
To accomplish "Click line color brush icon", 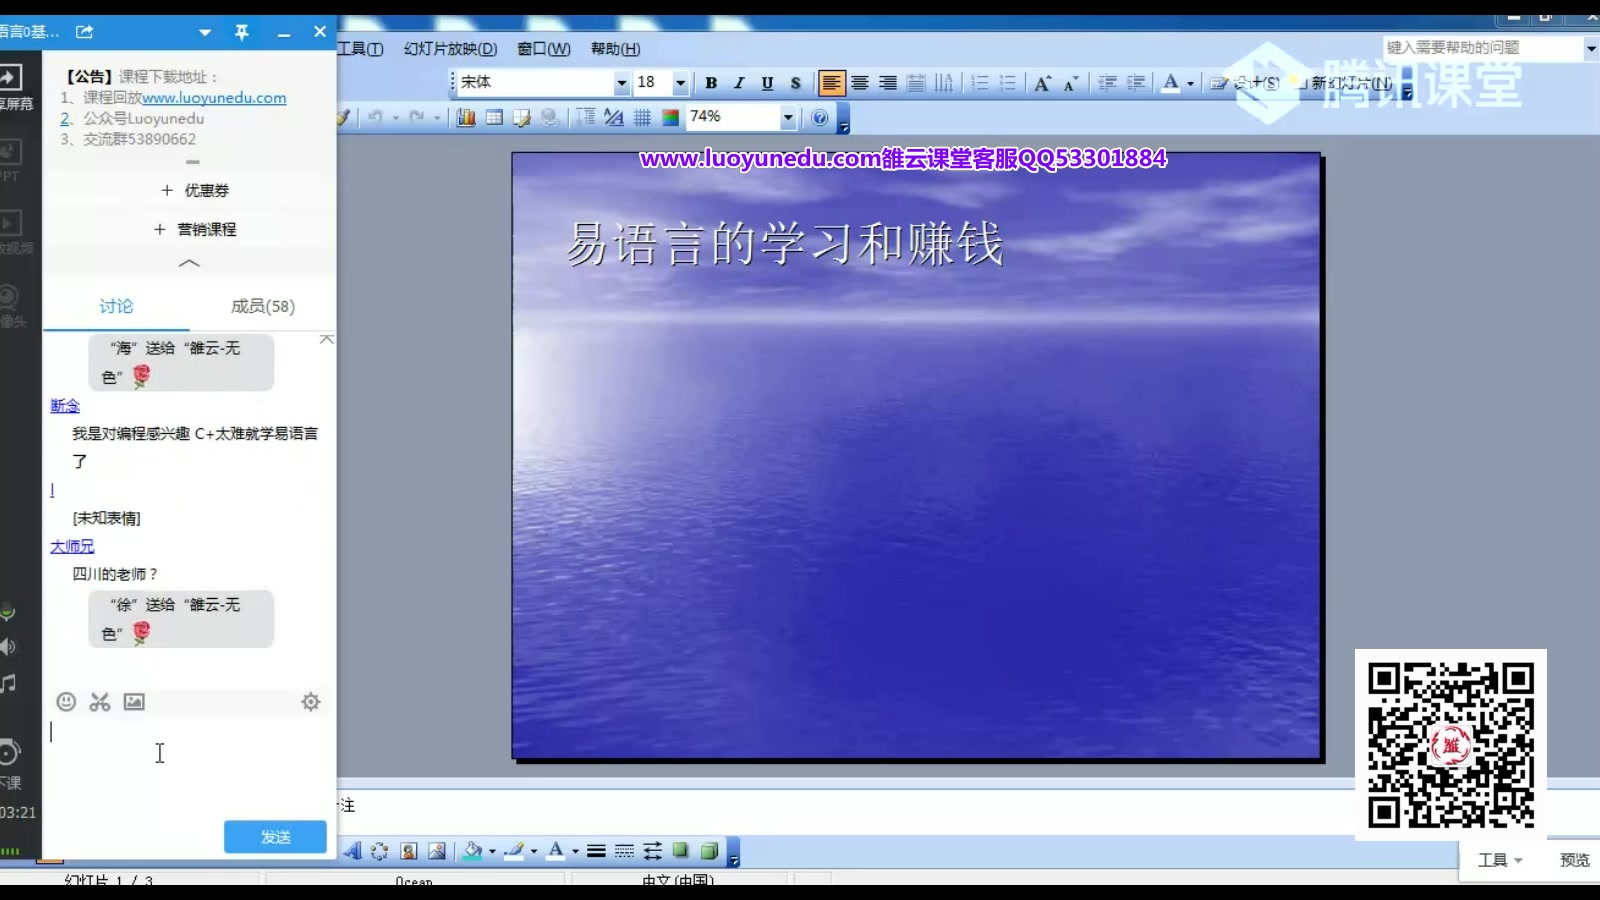I will point(514,851).
